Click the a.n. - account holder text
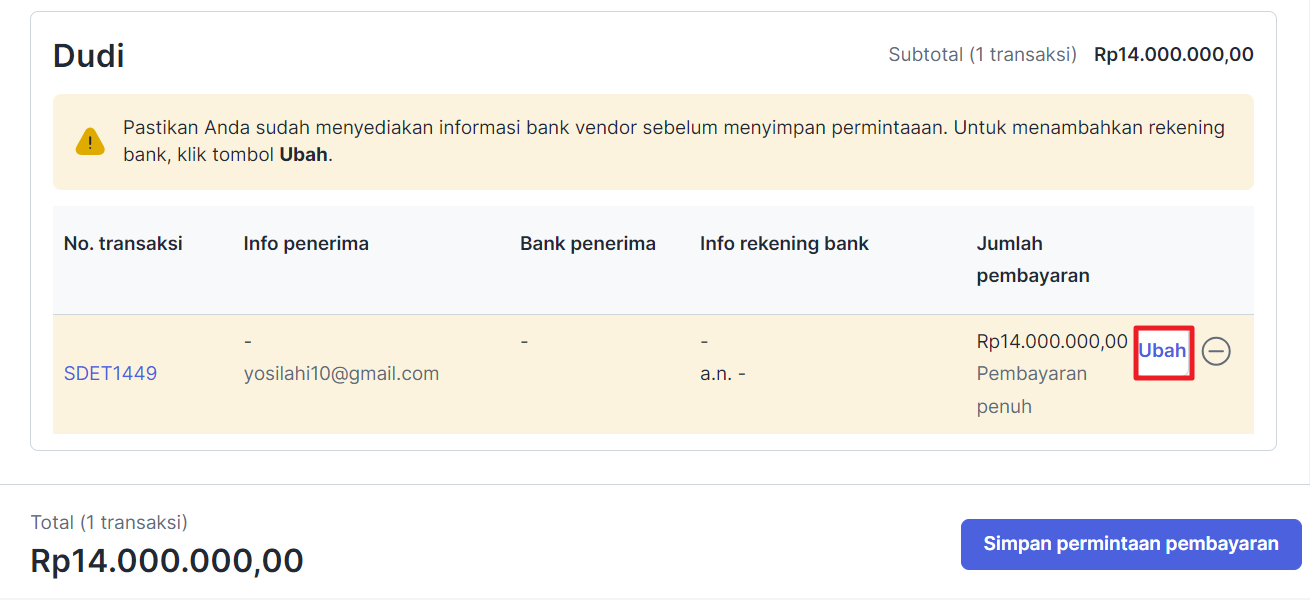Viewport: 1310px width, 600px height. click(x=723, y=374)
